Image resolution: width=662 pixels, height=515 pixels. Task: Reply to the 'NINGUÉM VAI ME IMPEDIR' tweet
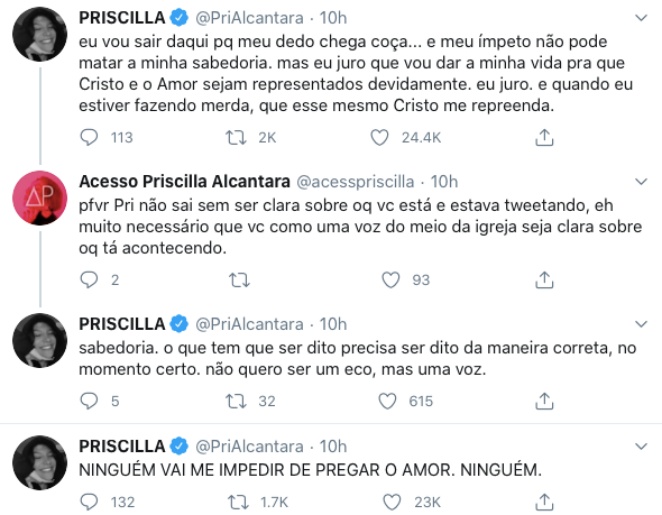90,502
